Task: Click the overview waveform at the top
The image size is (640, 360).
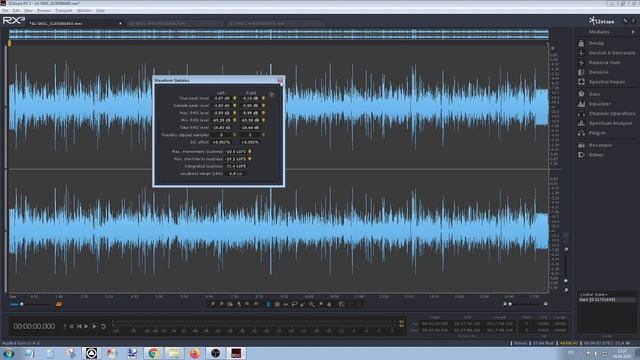Action: 278,34
